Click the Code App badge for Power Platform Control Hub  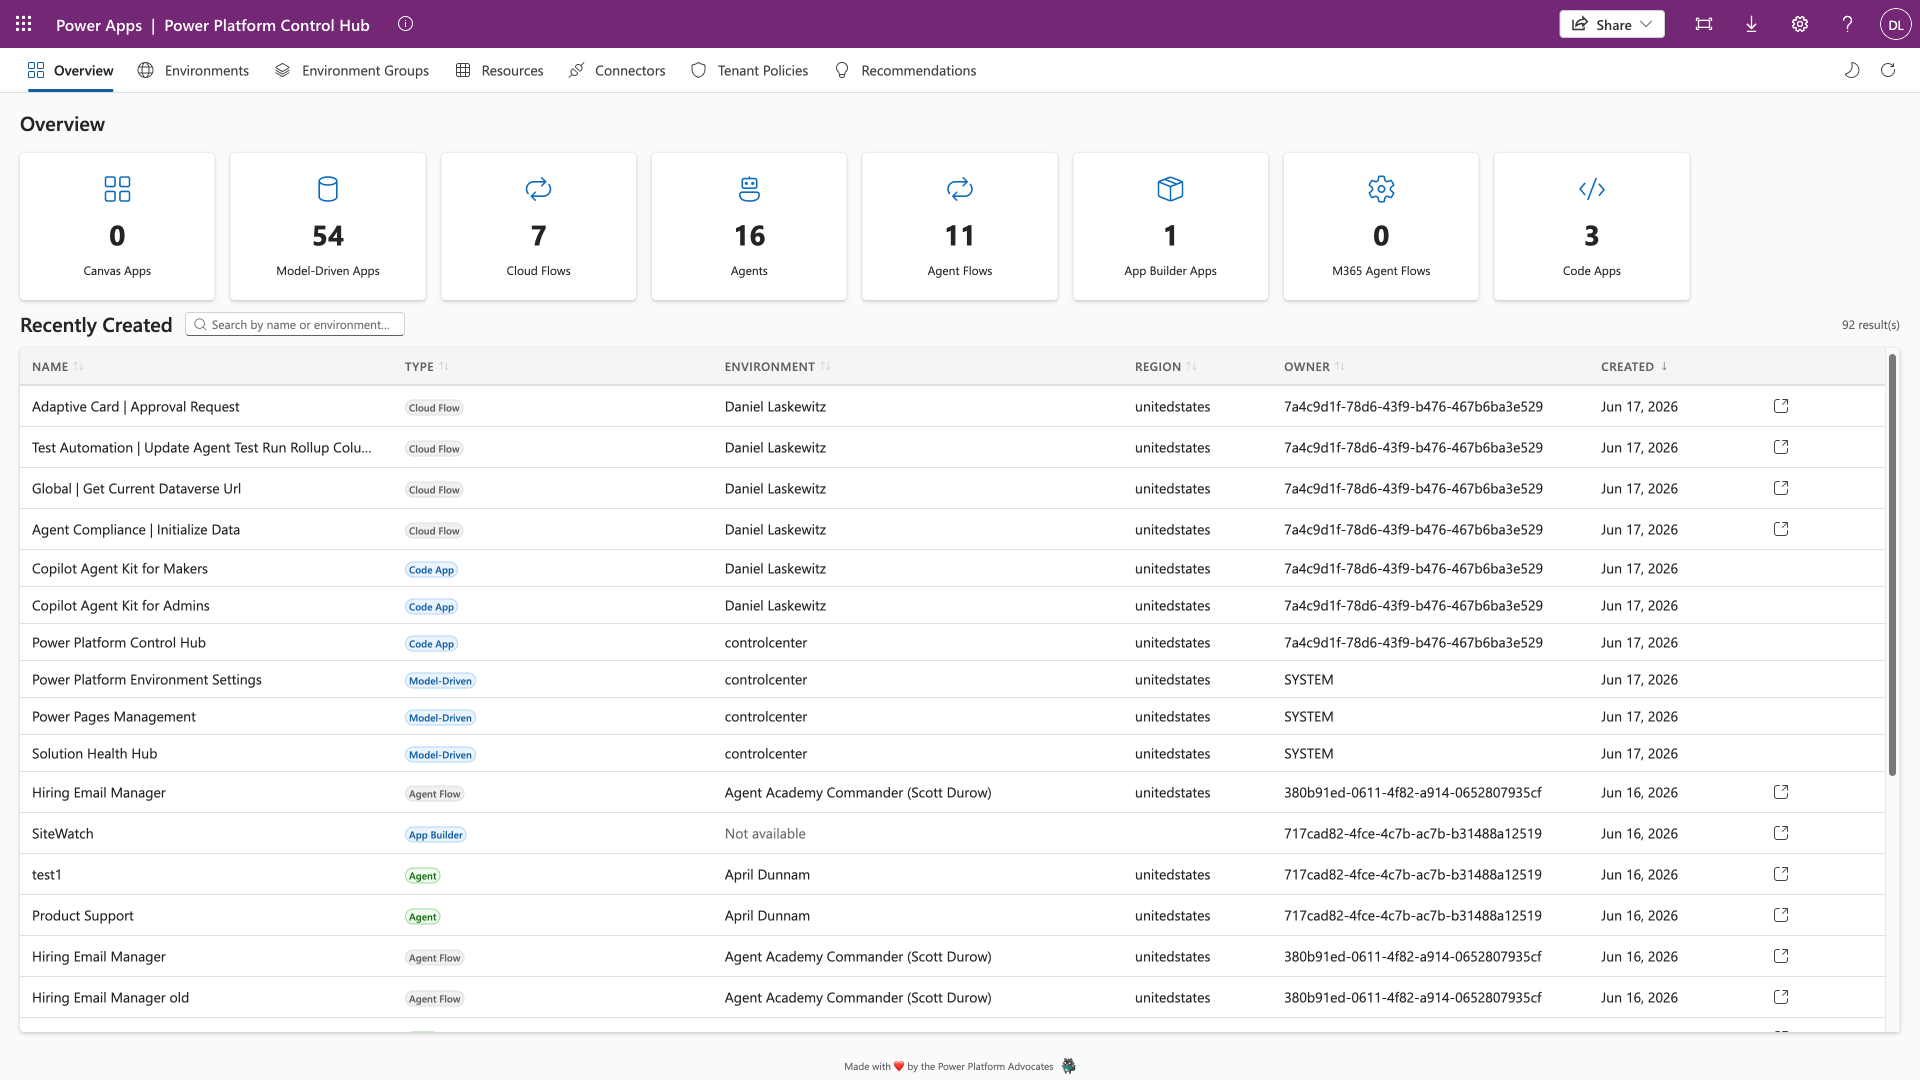tap(431, 644)
